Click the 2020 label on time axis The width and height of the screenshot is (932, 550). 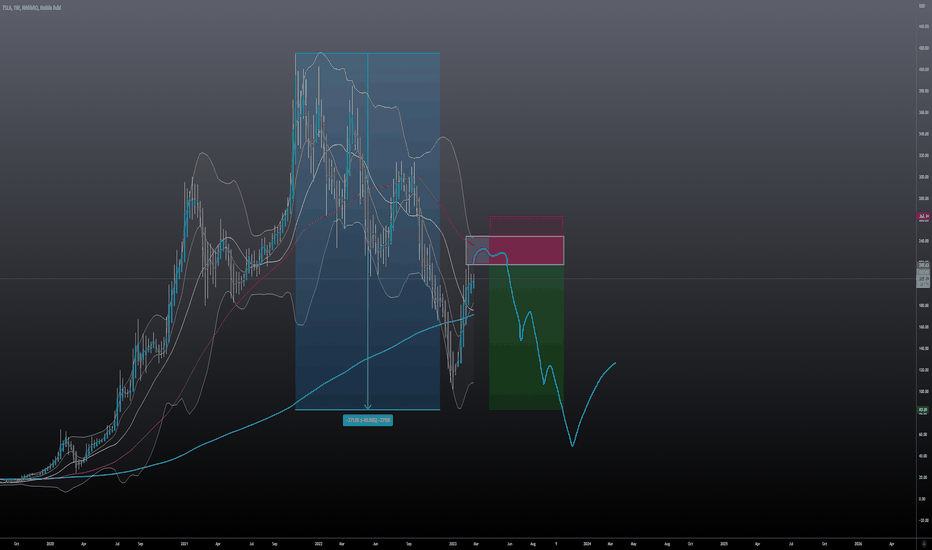50,543
